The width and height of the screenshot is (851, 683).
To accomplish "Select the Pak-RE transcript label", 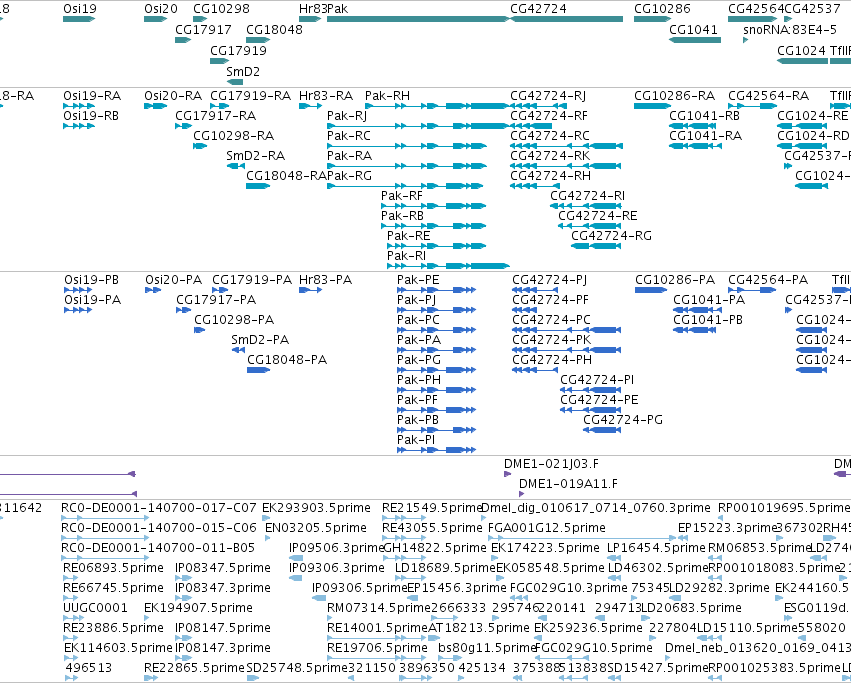I will click(409, 236).
